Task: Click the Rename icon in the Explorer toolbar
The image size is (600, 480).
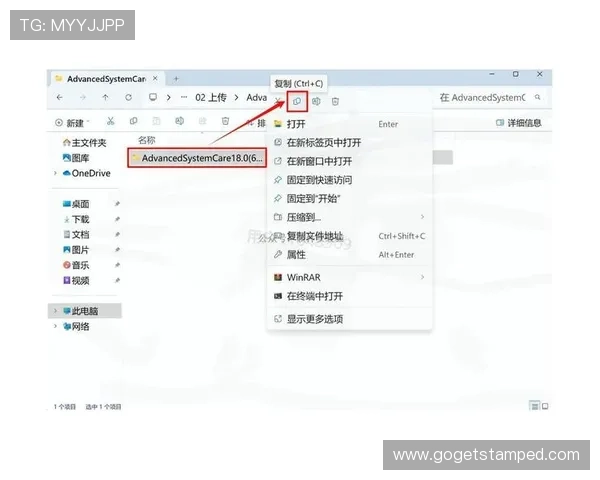Action: coord(179,121)
